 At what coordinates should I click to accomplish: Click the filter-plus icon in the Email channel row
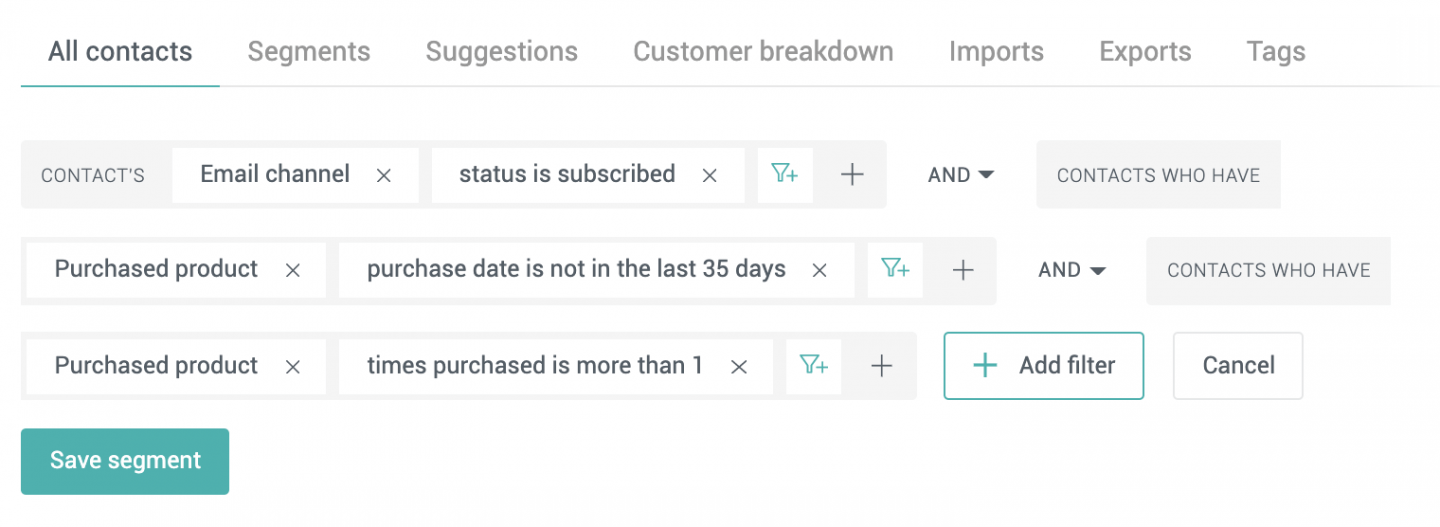785,175
